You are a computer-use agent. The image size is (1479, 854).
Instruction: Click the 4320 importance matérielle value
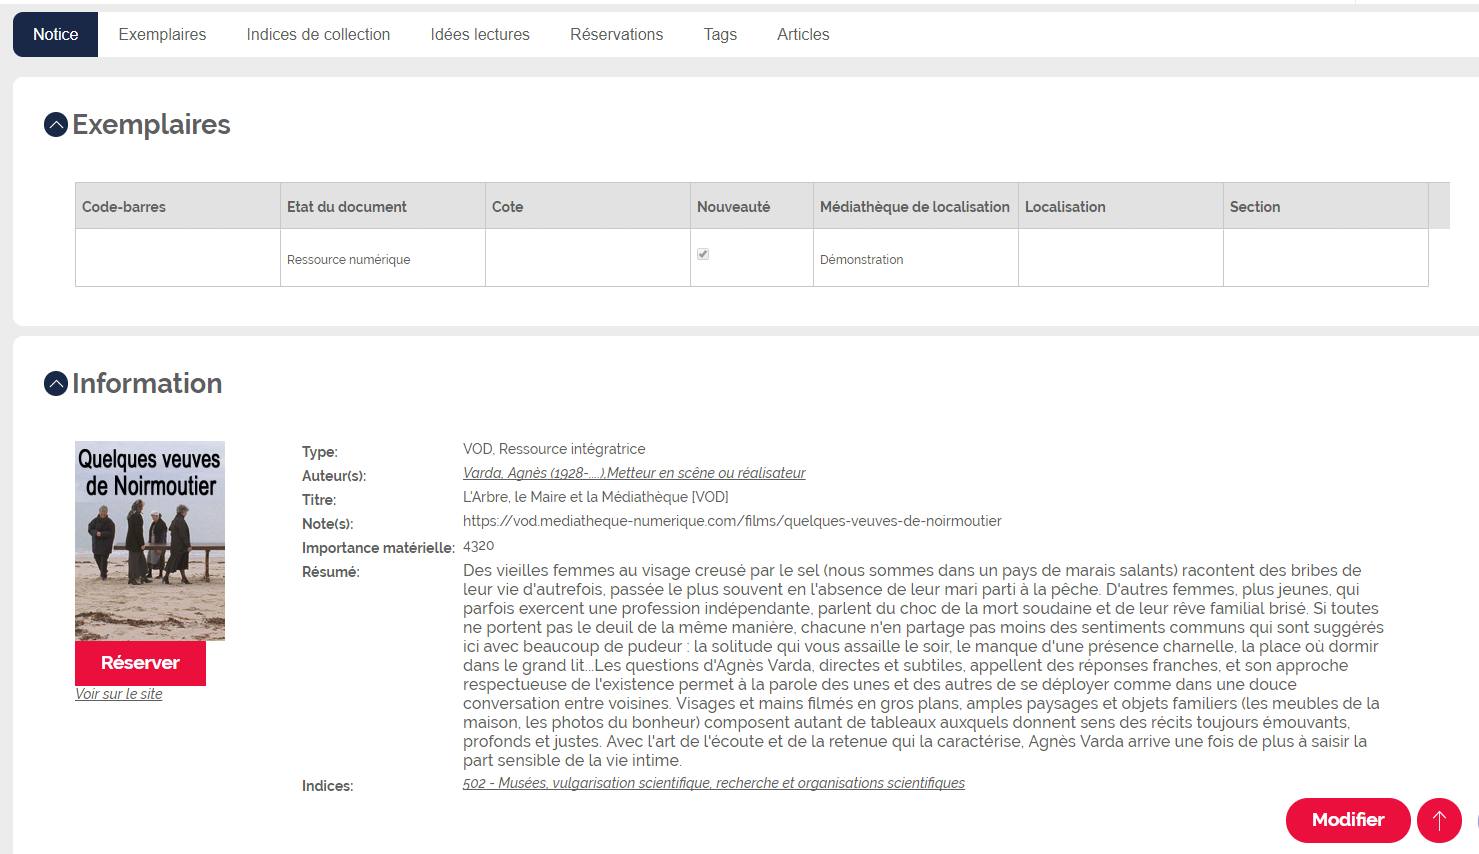(478, 546)
